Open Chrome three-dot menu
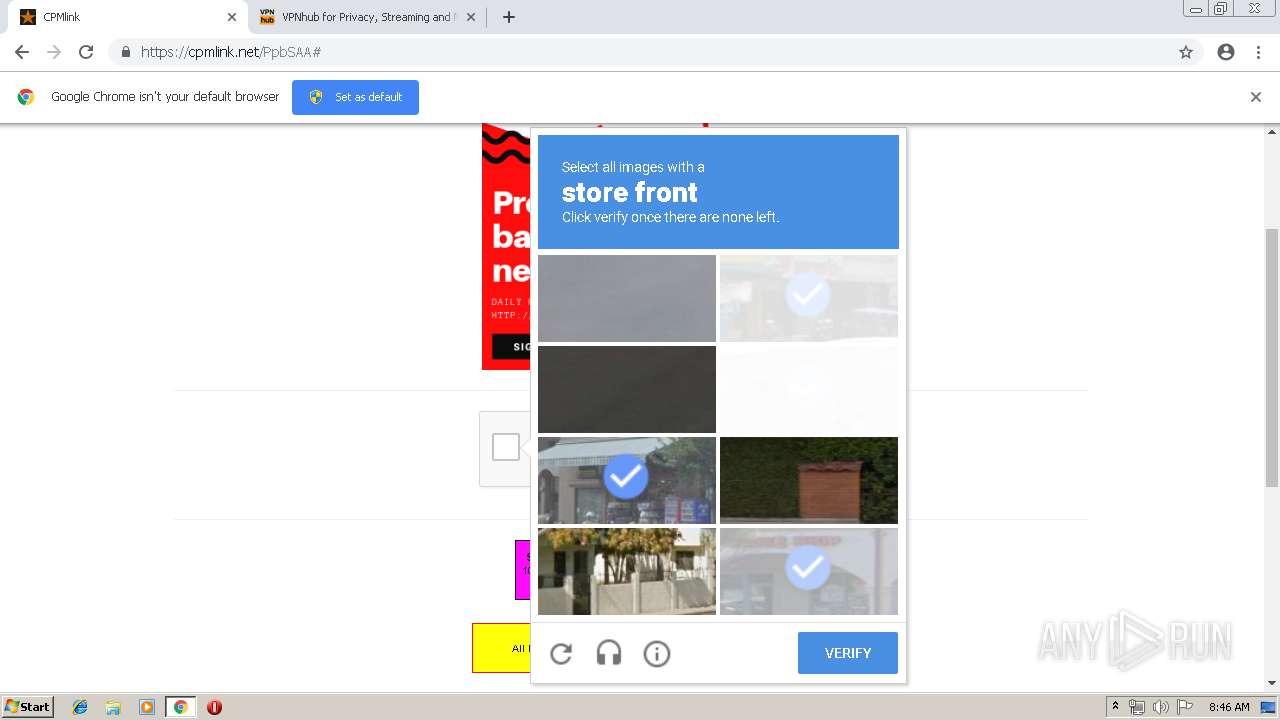Image resolution: width=1280 pixels, height=720 pixels. [1258, 52]
